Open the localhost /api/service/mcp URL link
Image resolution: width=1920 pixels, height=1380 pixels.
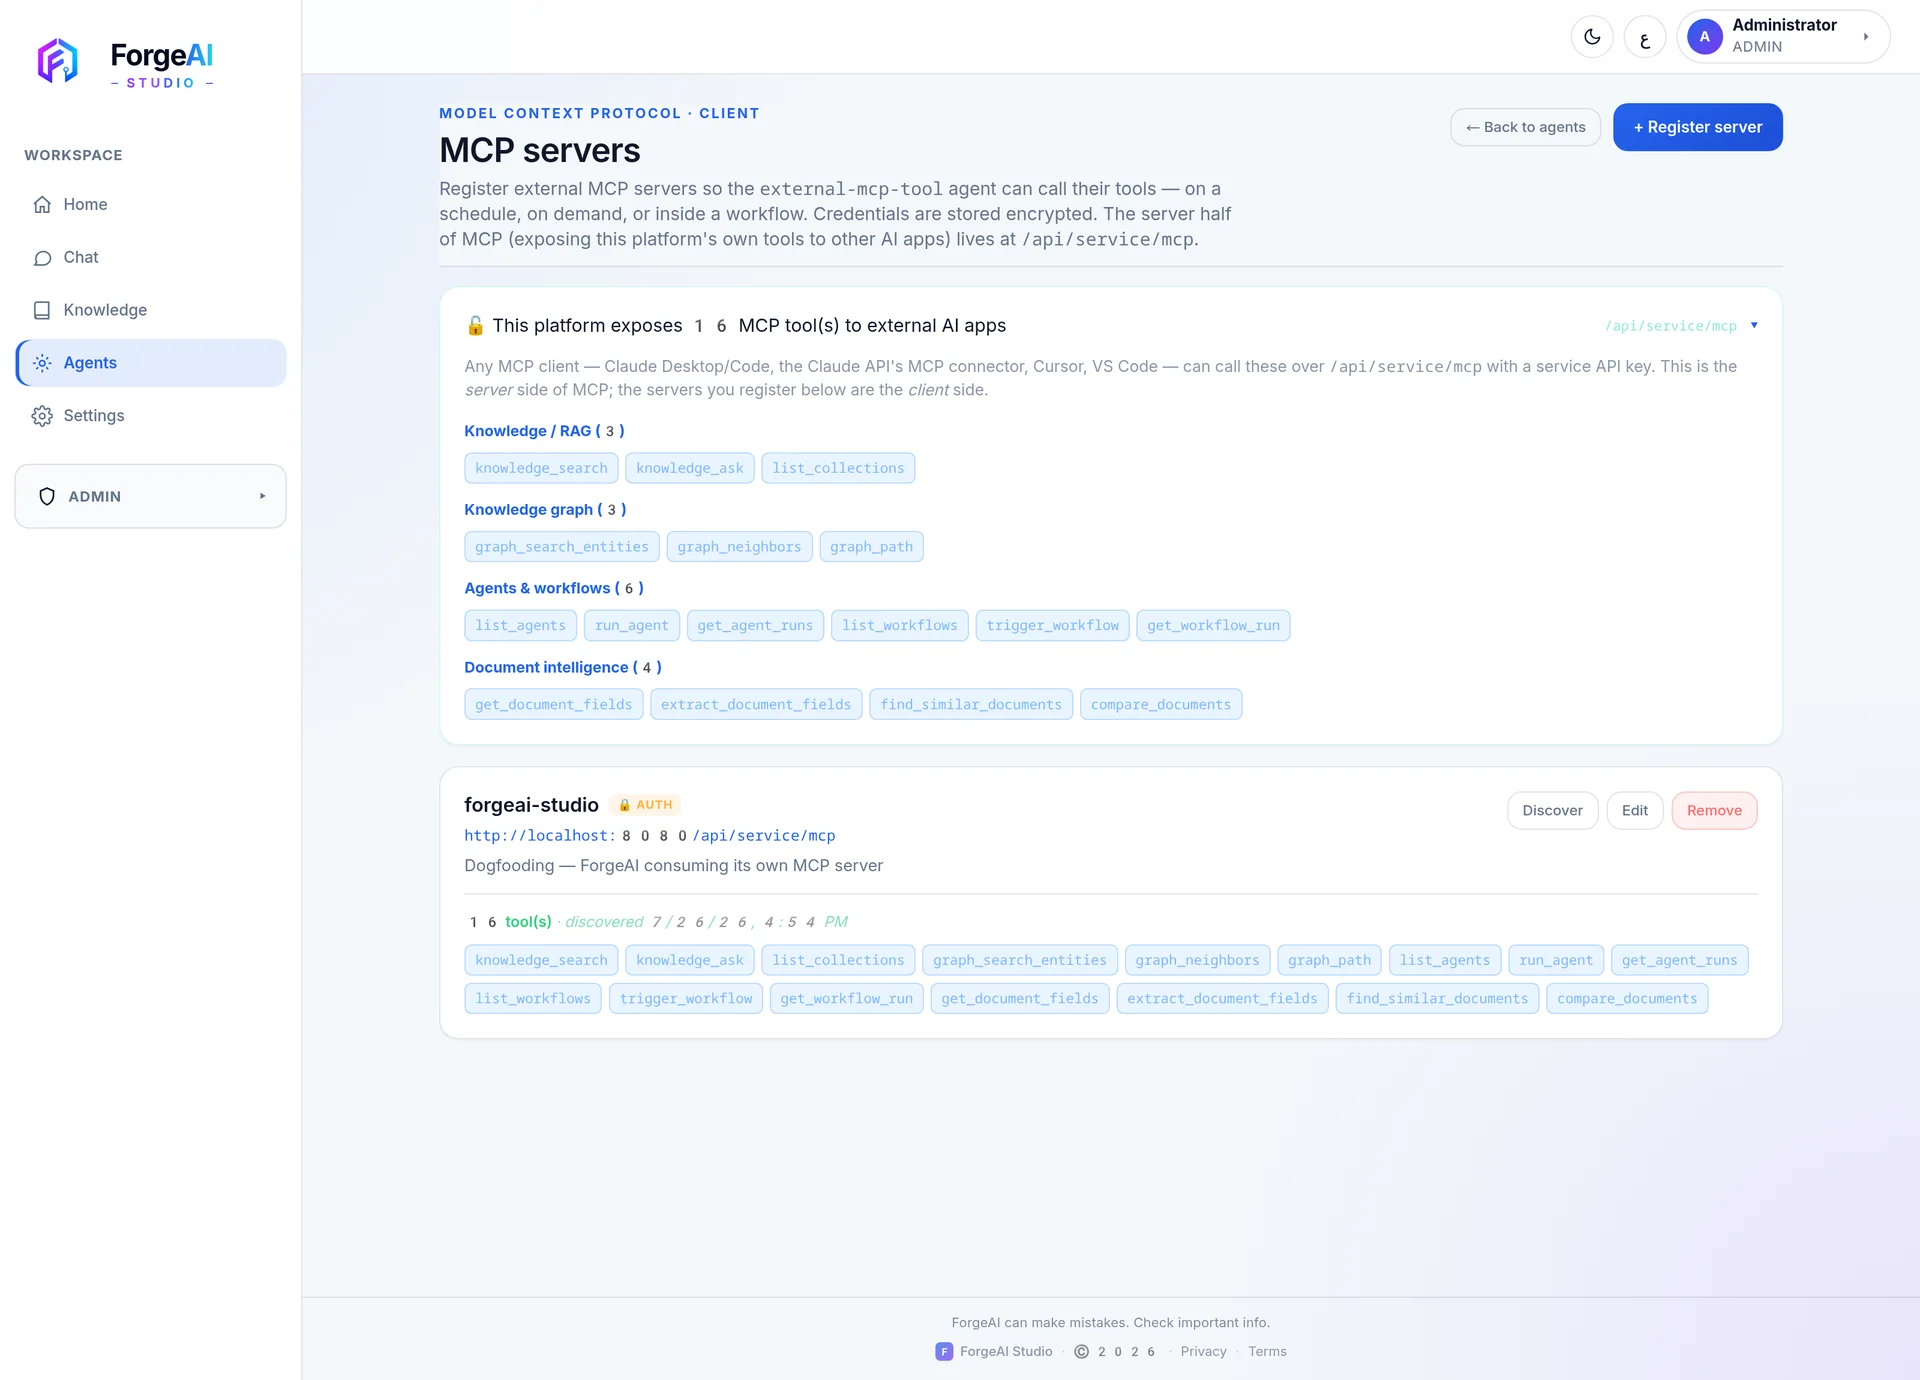649,836
